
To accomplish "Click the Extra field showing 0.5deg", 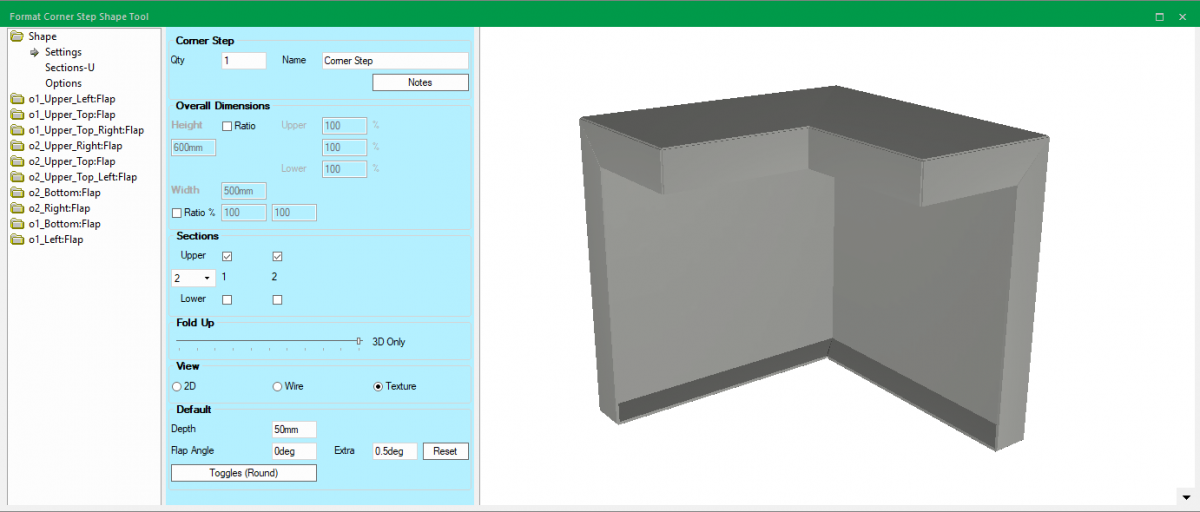I will [394, 451].
